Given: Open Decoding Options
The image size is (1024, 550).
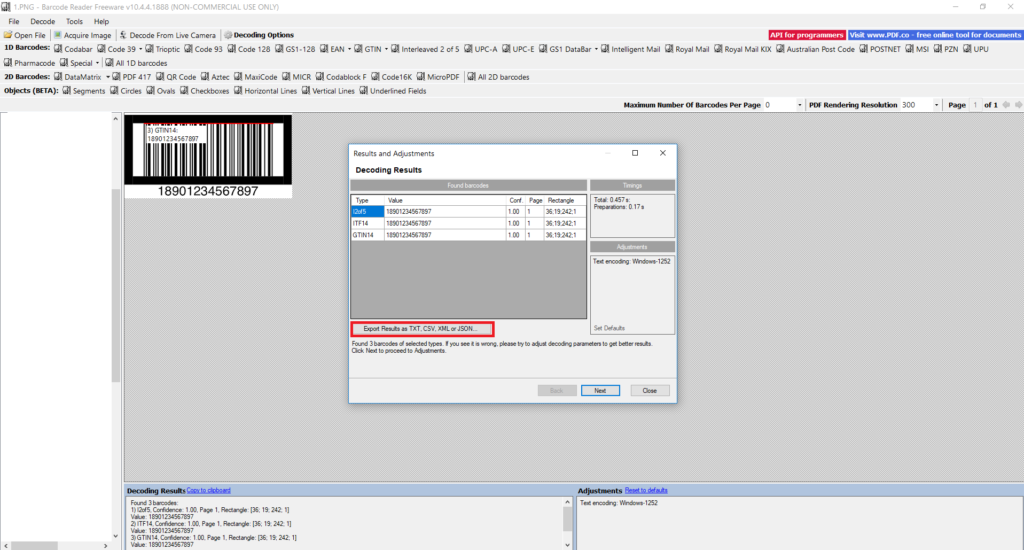Looking at the screenshot, I should [259, 35].
